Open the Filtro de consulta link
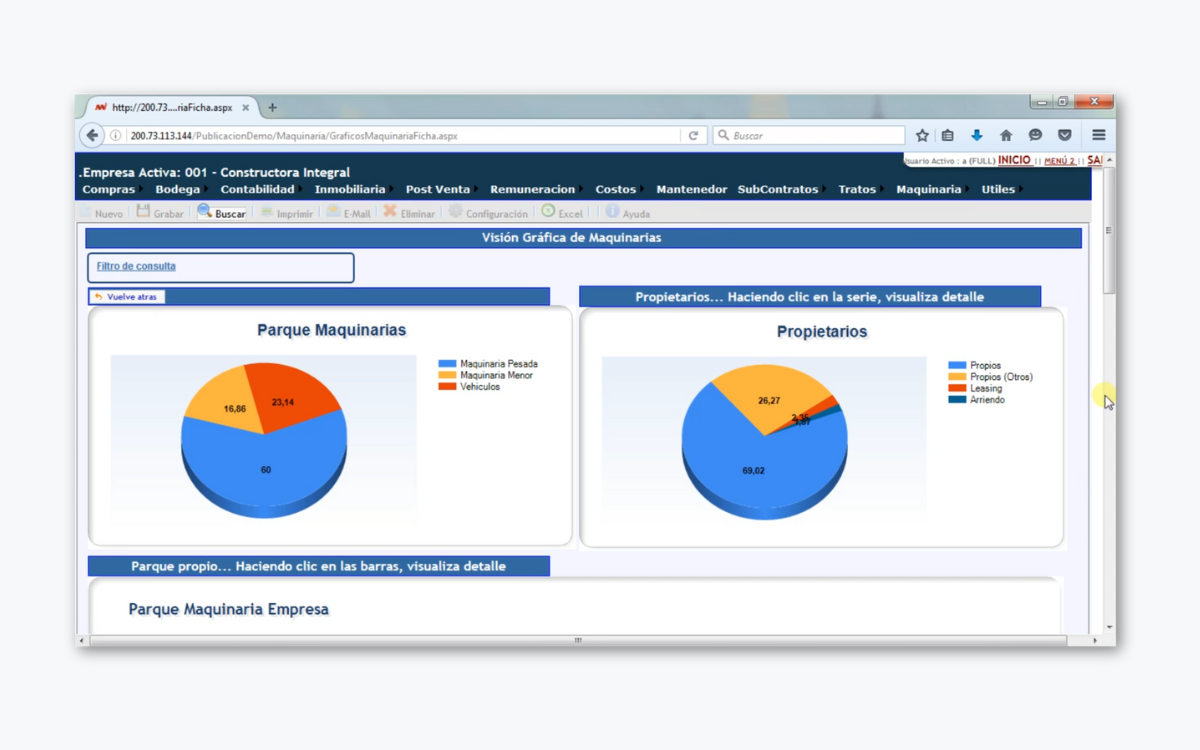This screenshot has width=1200, height=750. coord(136,266)
